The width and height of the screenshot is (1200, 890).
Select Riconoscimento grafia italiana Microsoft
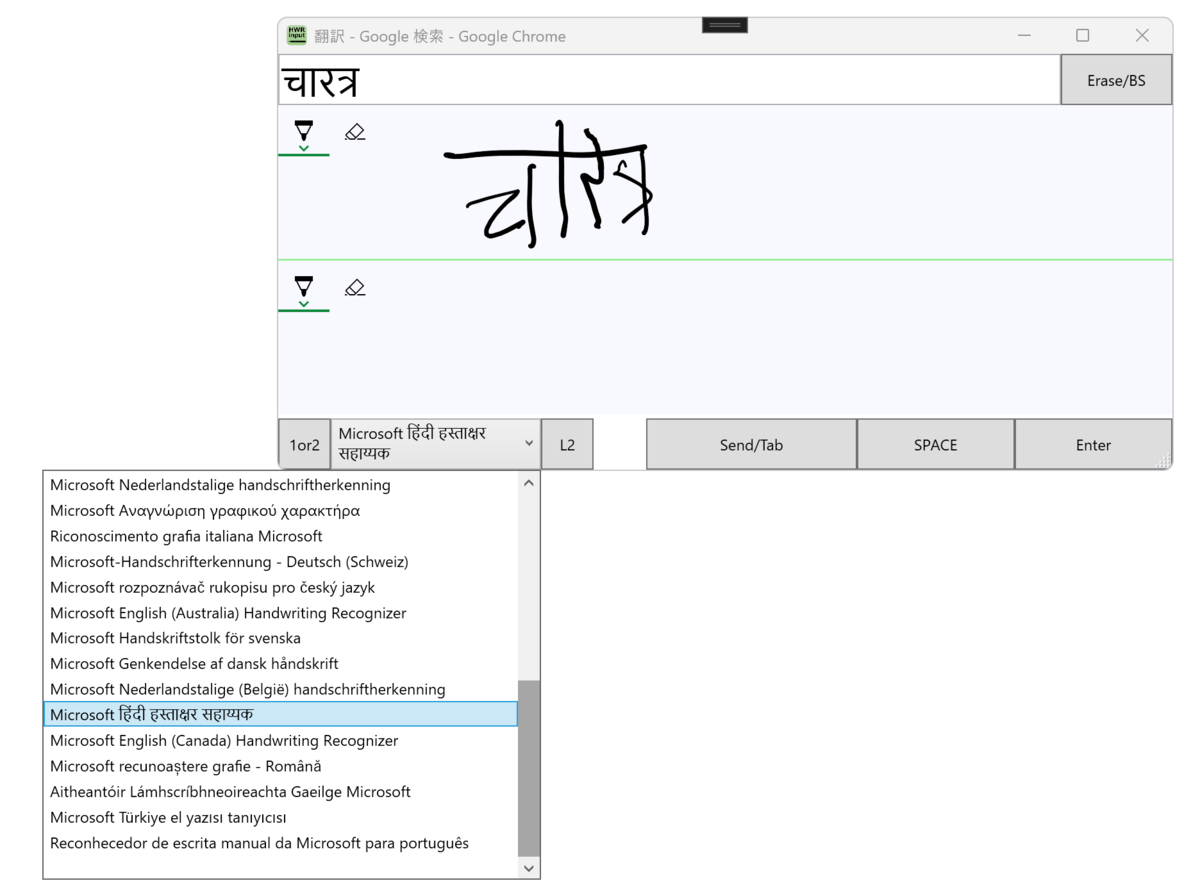(280, 536)
